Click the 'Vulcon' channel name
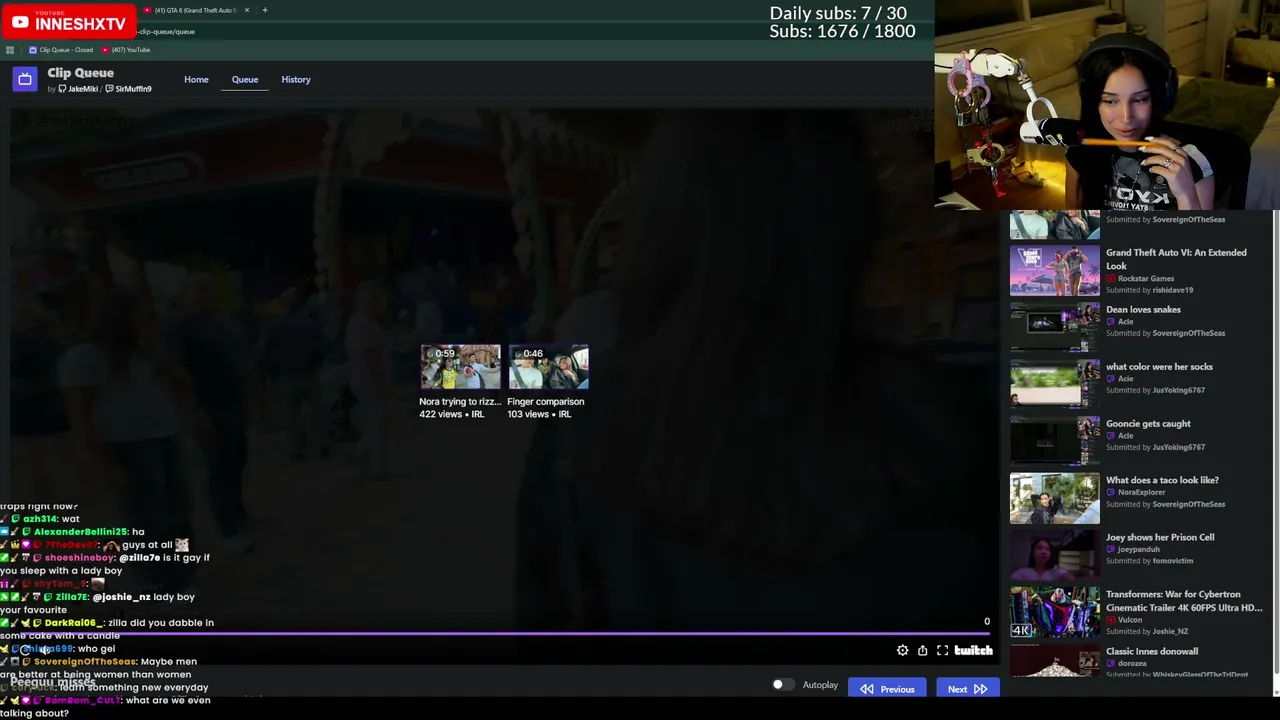This screenshot has height=720, width=1280. pos(1130,620)
